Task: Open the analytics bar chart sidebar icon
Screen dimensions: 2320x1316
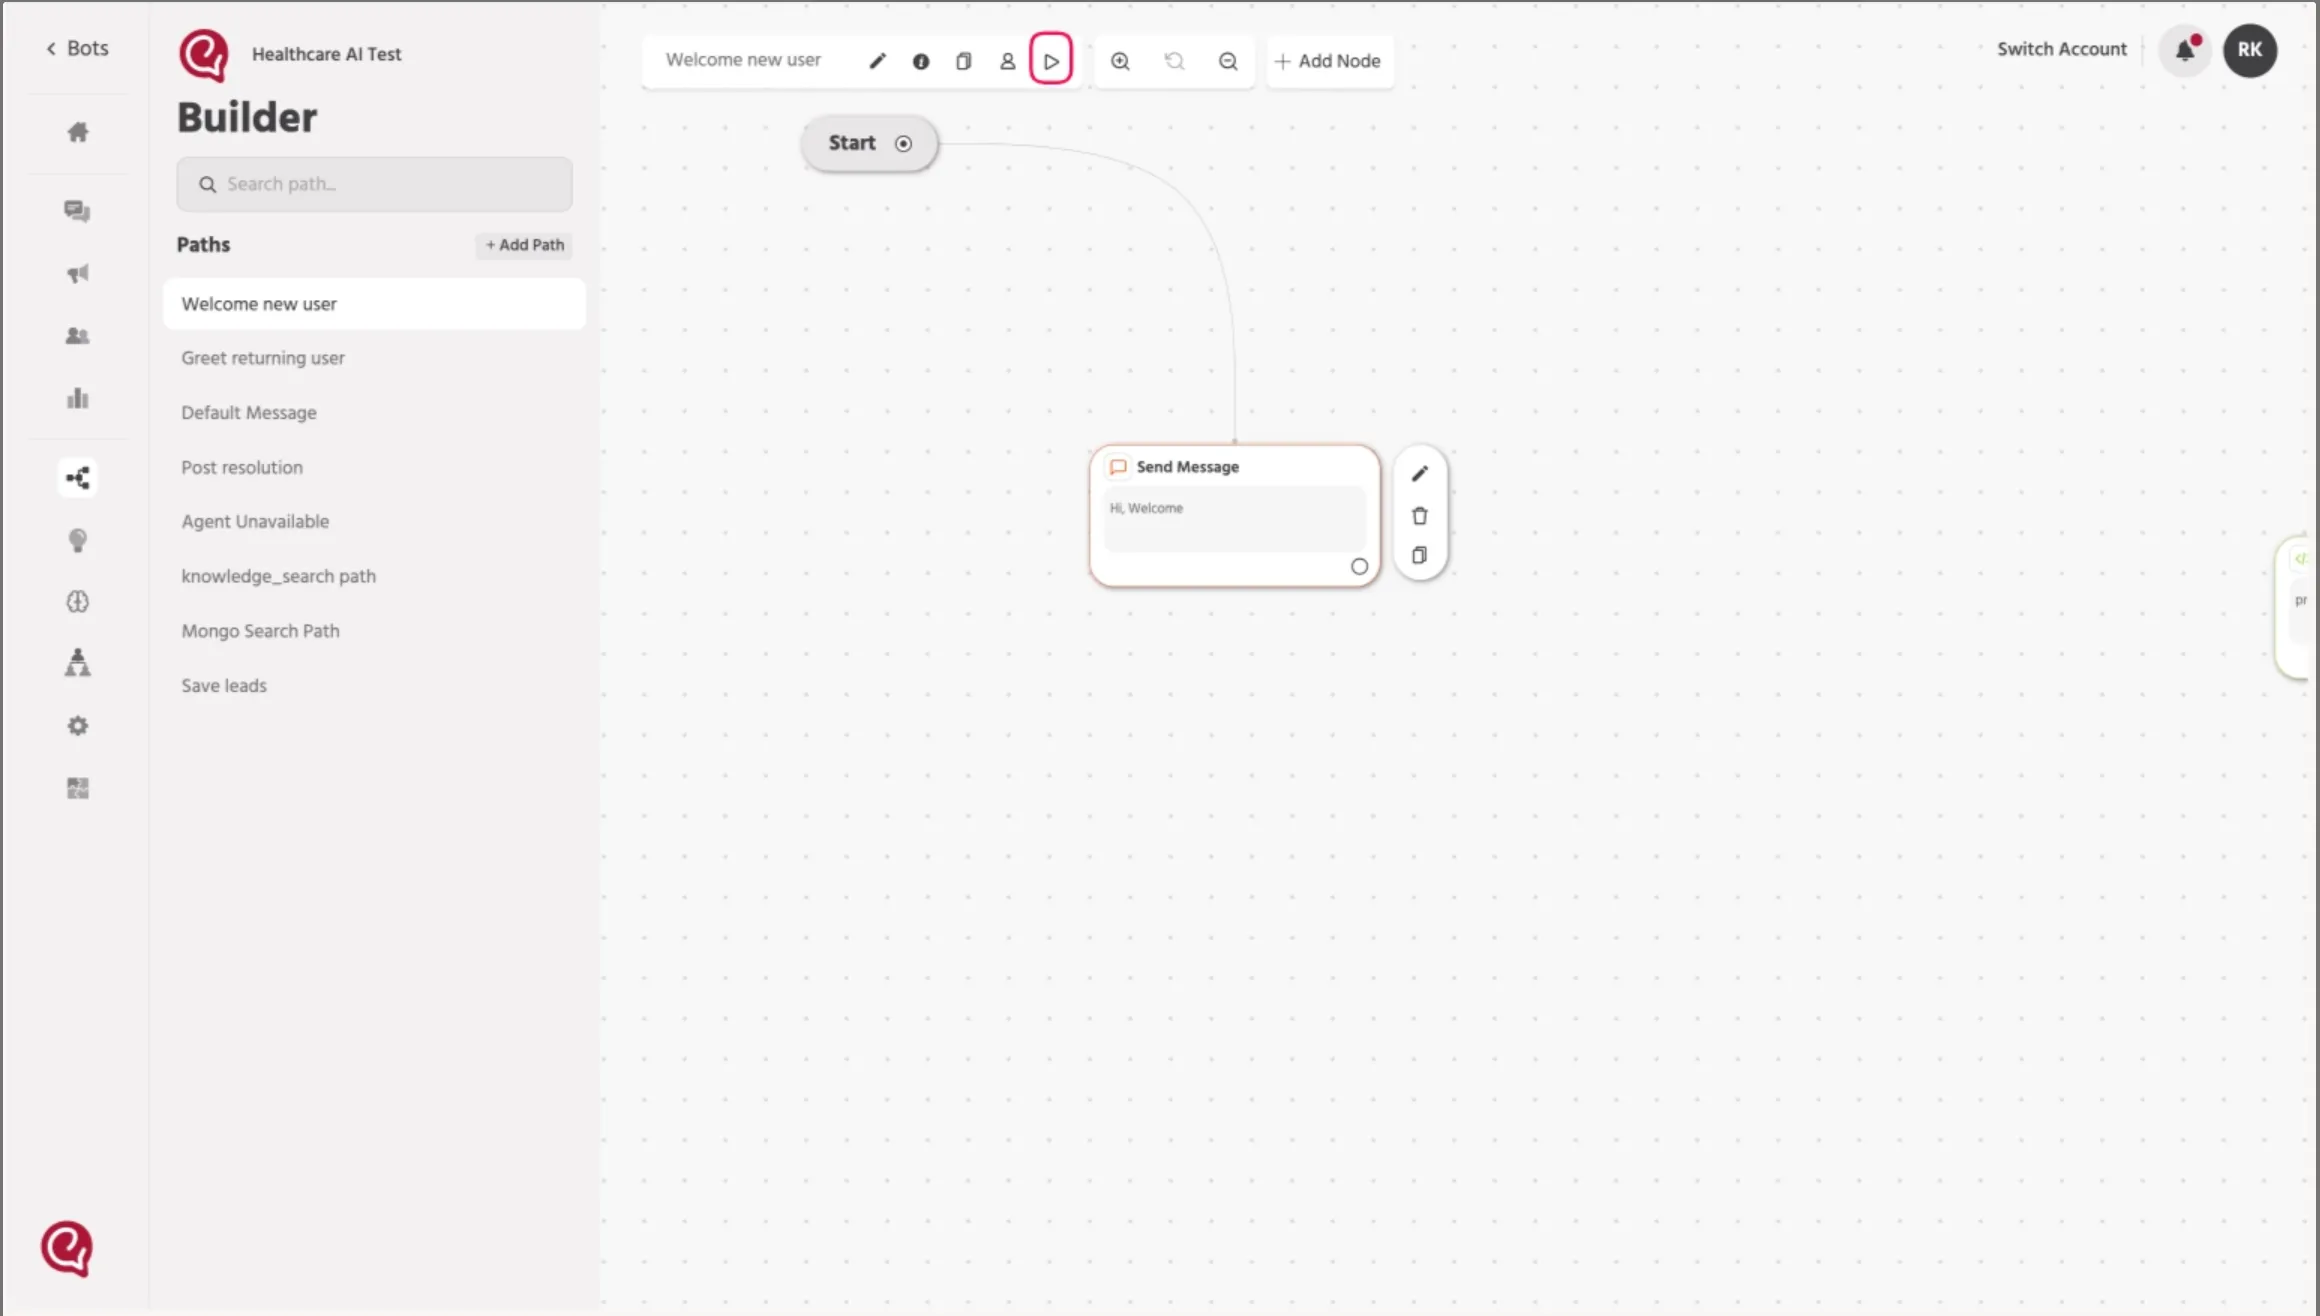Action: 78,399
